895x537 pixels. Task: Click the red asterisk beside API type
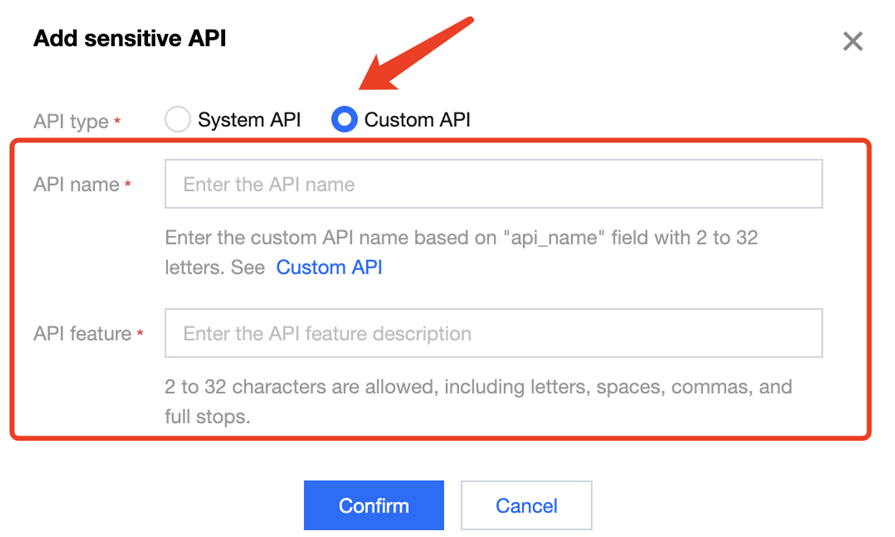point(118,122)
